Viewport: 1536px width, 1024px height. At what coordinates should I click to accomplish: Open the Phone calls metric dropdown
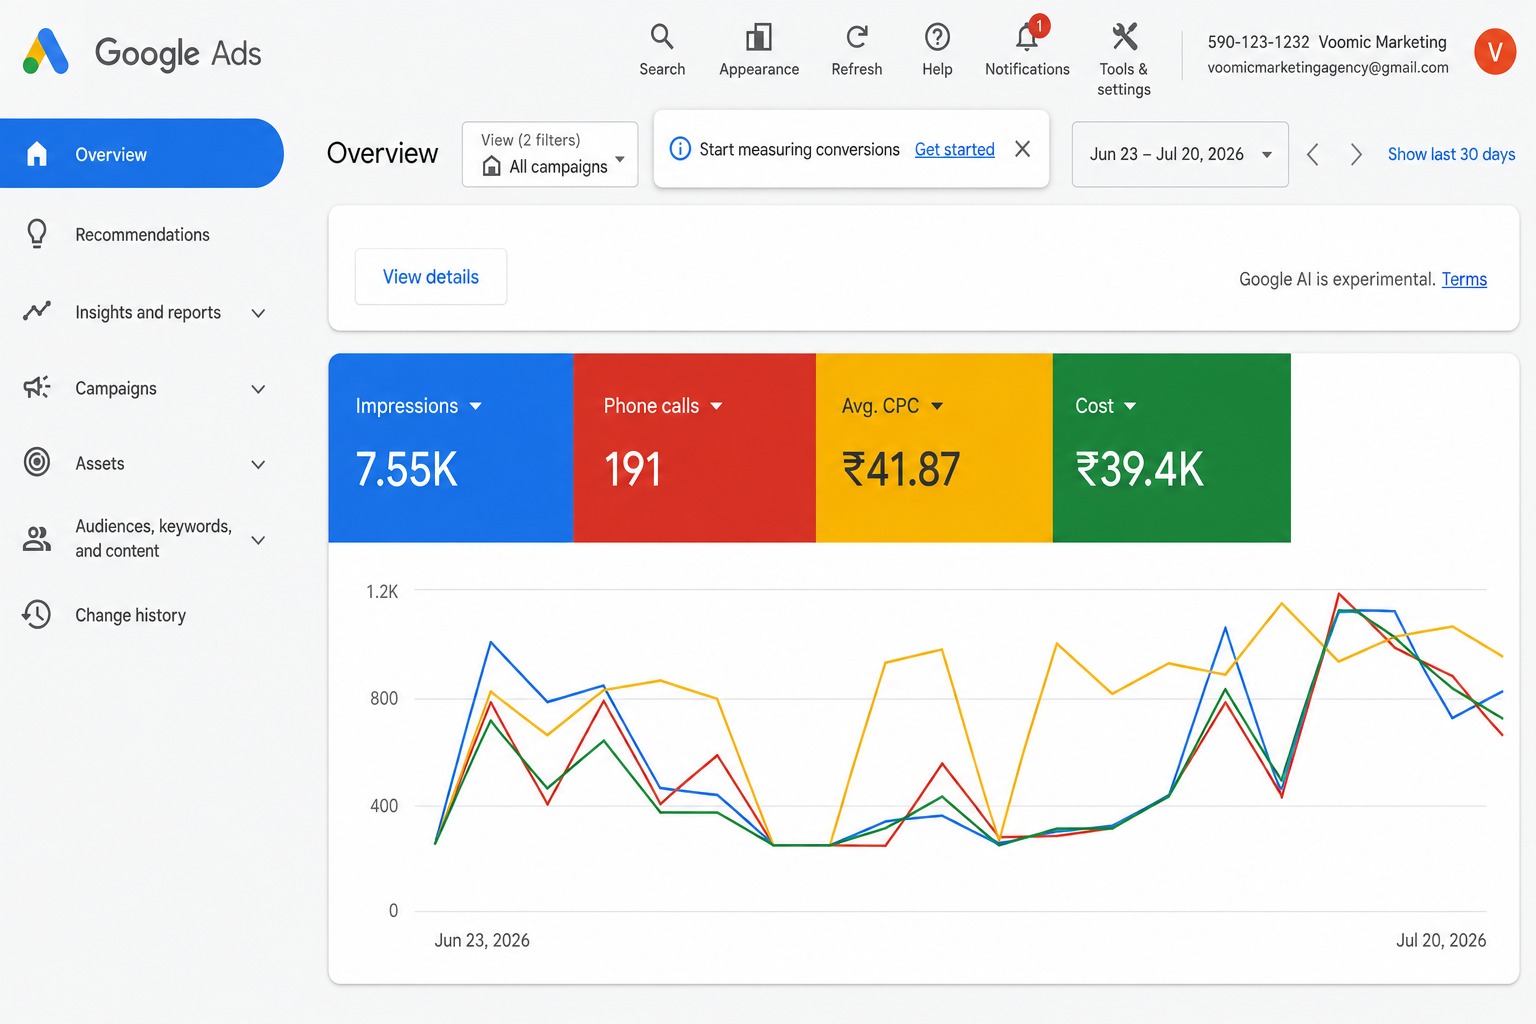tap(716, 406)
